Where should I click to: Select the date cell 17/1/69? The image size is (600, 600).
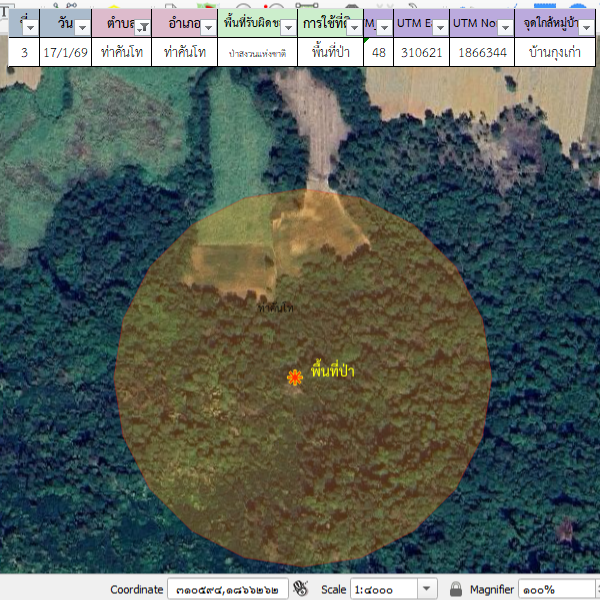64,52
